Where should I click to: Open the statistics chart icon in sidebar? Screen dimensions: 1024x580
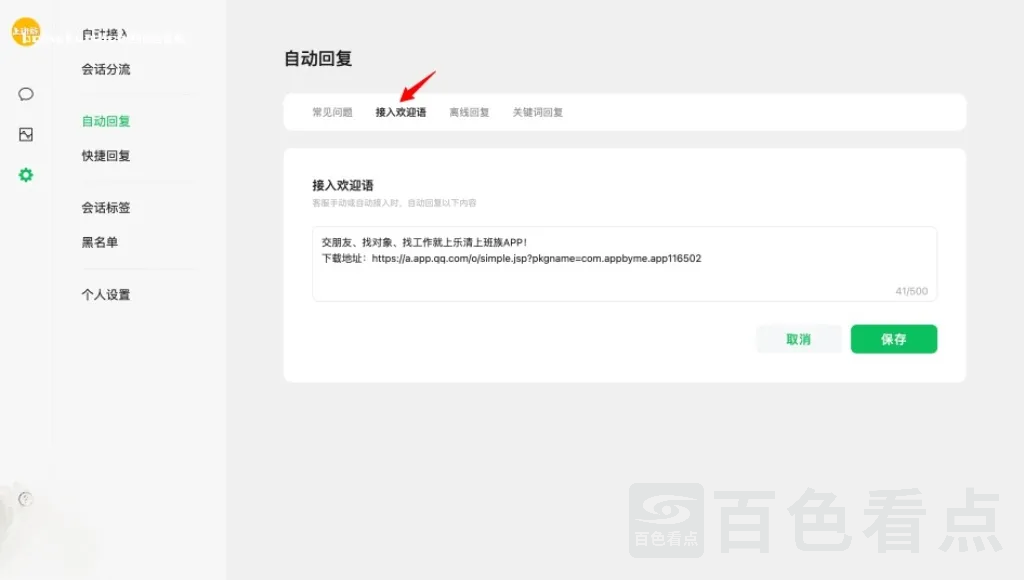[26, 134]
